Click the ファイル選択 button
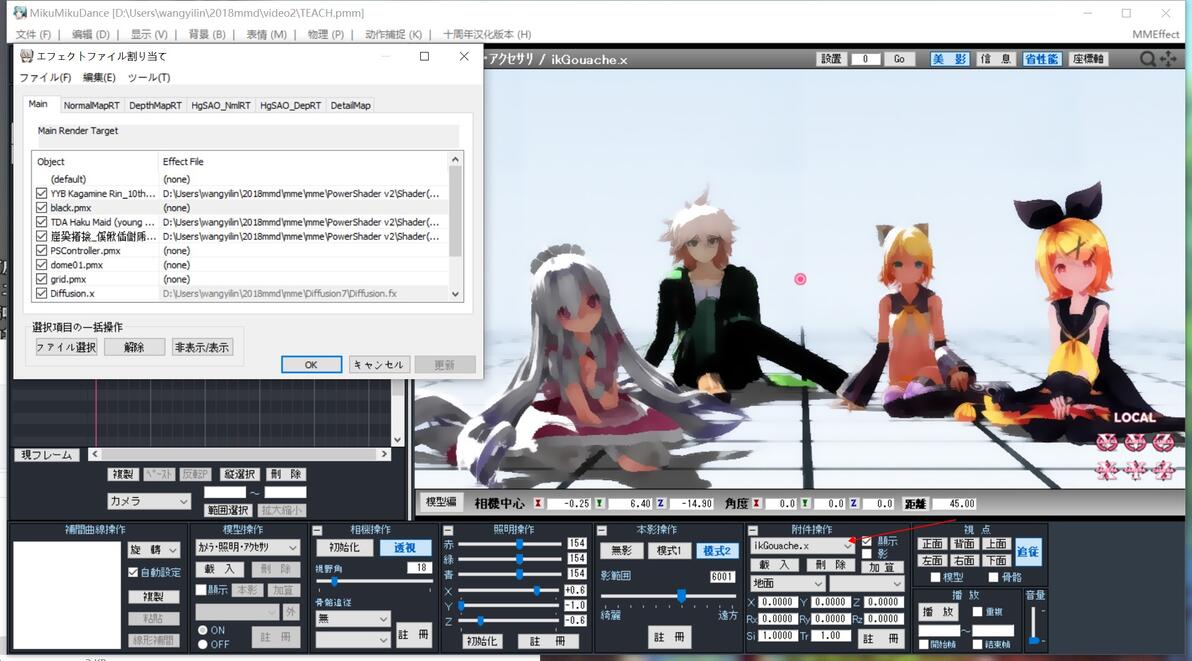This screenshot has width=1192, height=661. 66,347
